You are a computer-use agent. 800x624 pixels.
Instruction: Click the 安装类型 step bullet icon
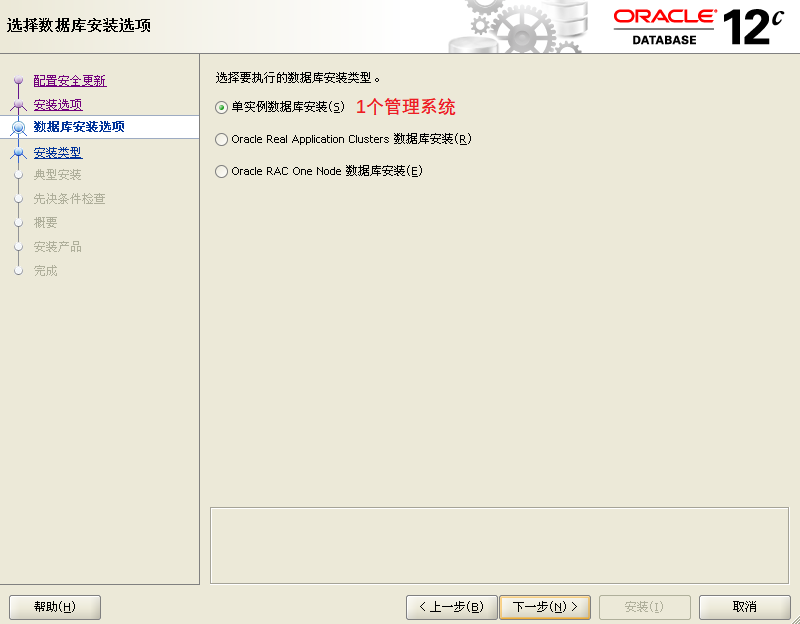(18, 153)
